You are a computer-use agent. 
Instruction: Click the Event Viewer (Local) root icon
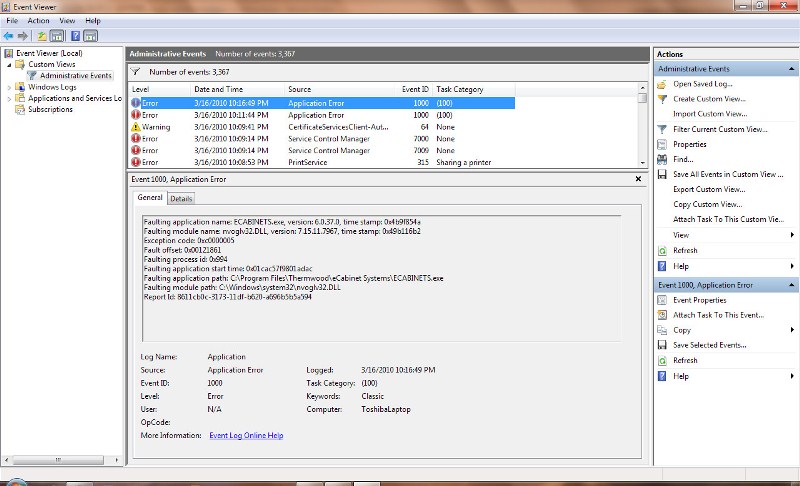[x=8, y=53]
